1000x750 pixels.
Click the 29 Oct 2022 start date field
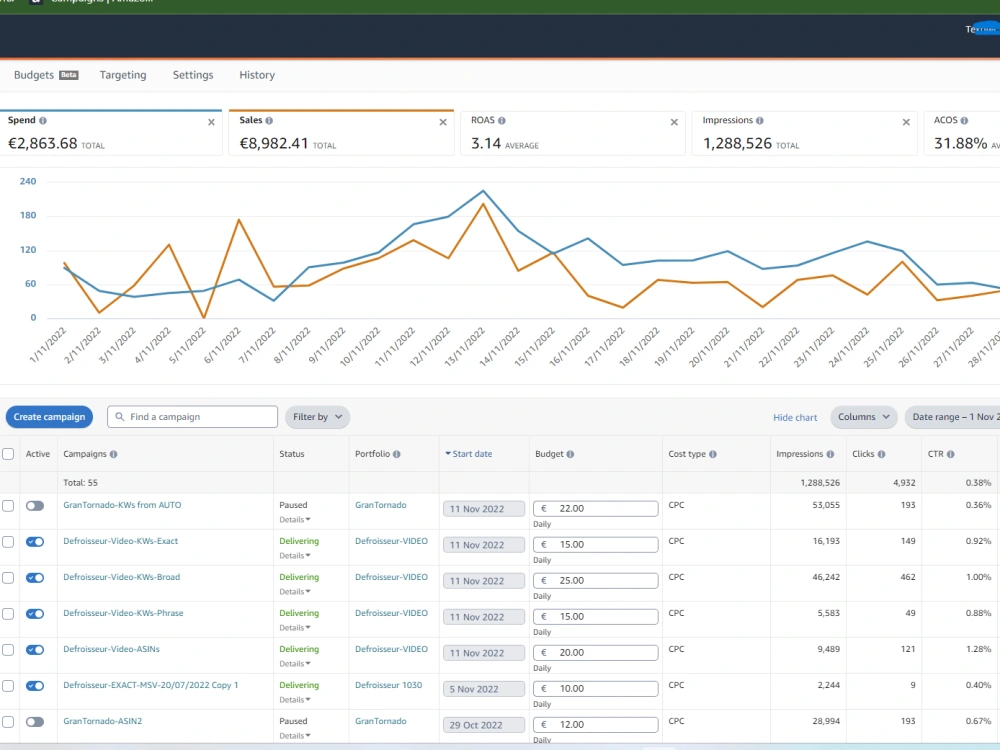(483, 725)
